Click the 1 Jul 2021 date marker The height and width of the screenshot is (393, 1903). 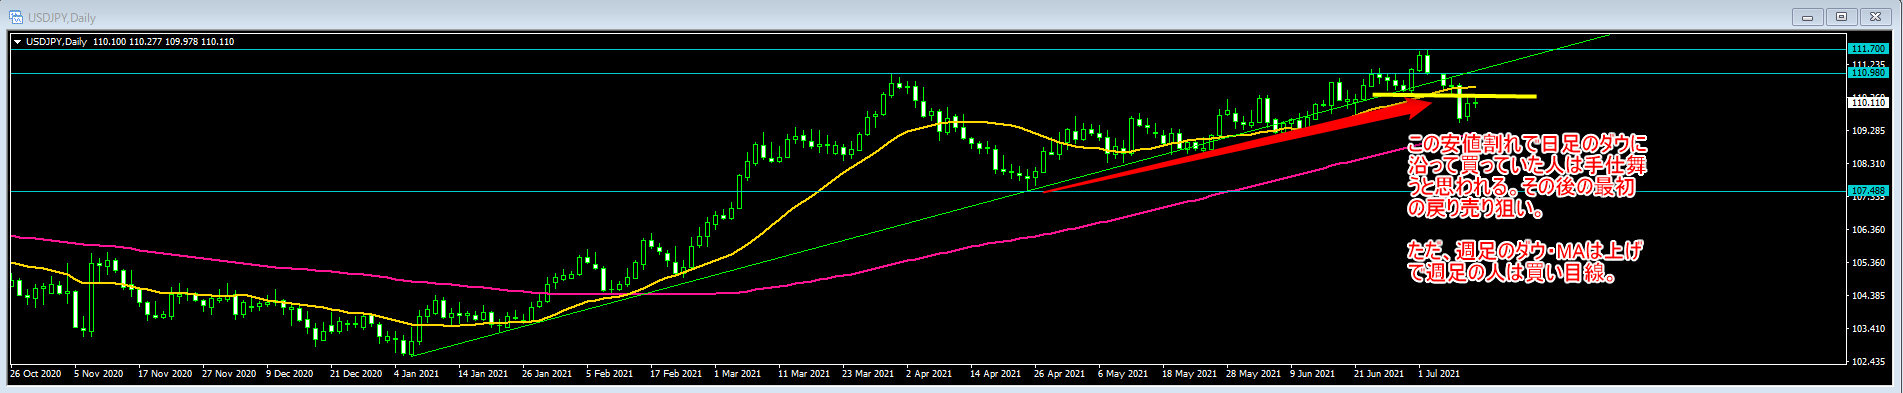coord(1439,374)
